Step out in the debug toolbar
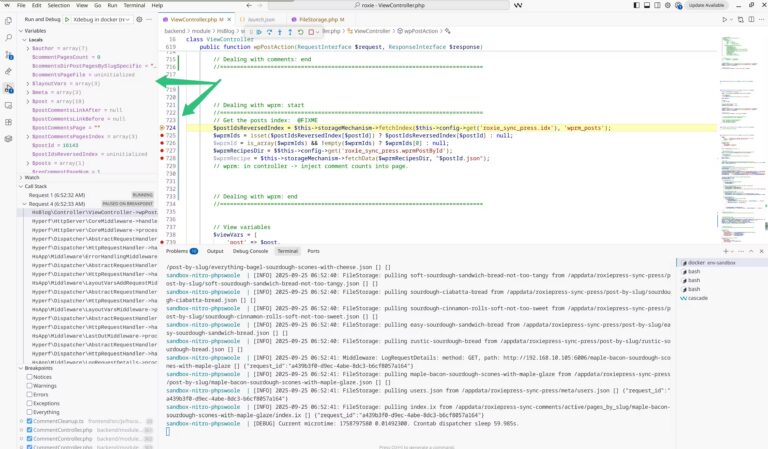 [x=290, y=32]
